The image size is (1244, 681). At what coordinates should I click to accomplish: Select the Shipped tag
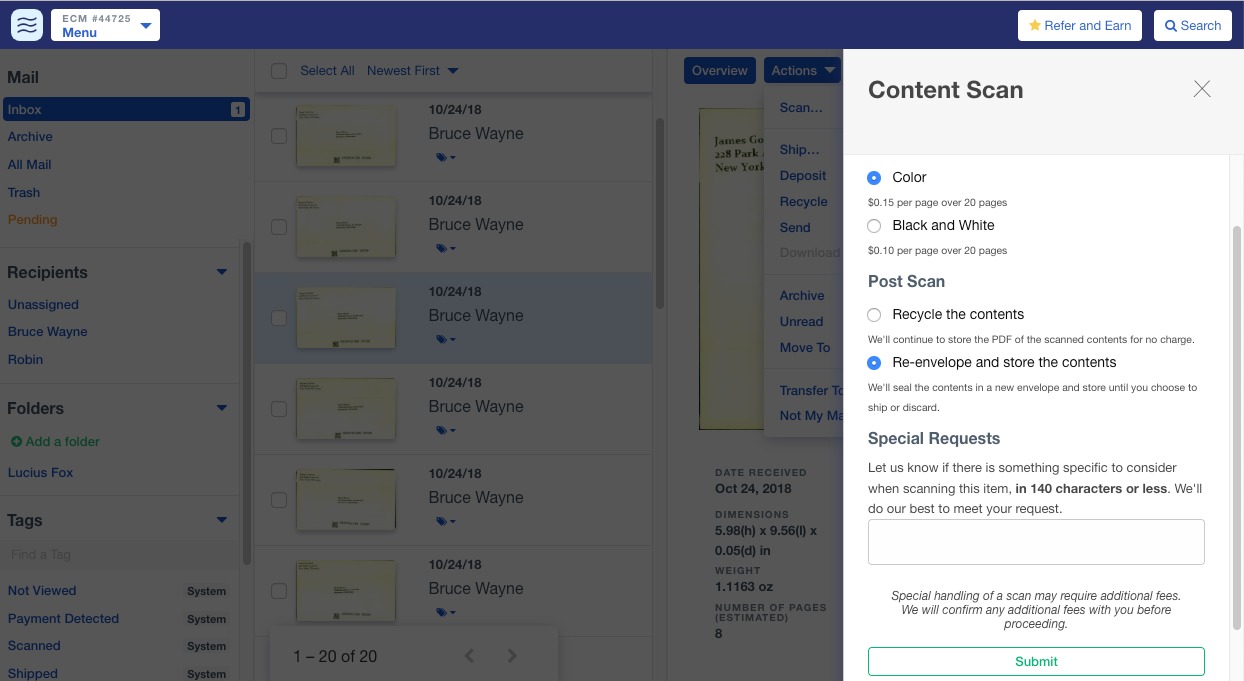pyautogui.click(x=32, y=673)
